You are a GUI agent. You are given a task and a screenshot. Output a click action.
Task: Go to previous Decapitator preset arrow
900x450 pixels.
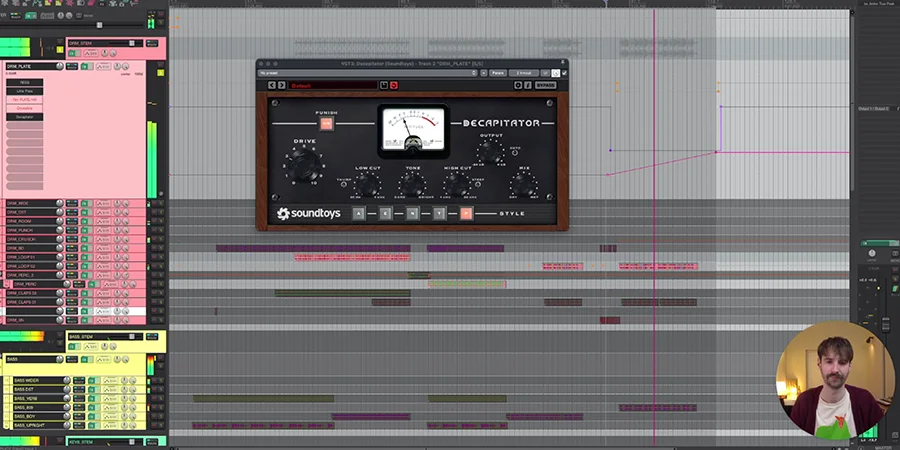271,85
